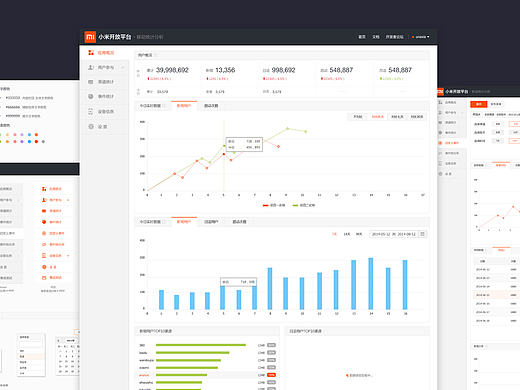520x390 pixels.
Task: Click the orange pie-chart icon in the left window's list
Action: click(44, 222)
